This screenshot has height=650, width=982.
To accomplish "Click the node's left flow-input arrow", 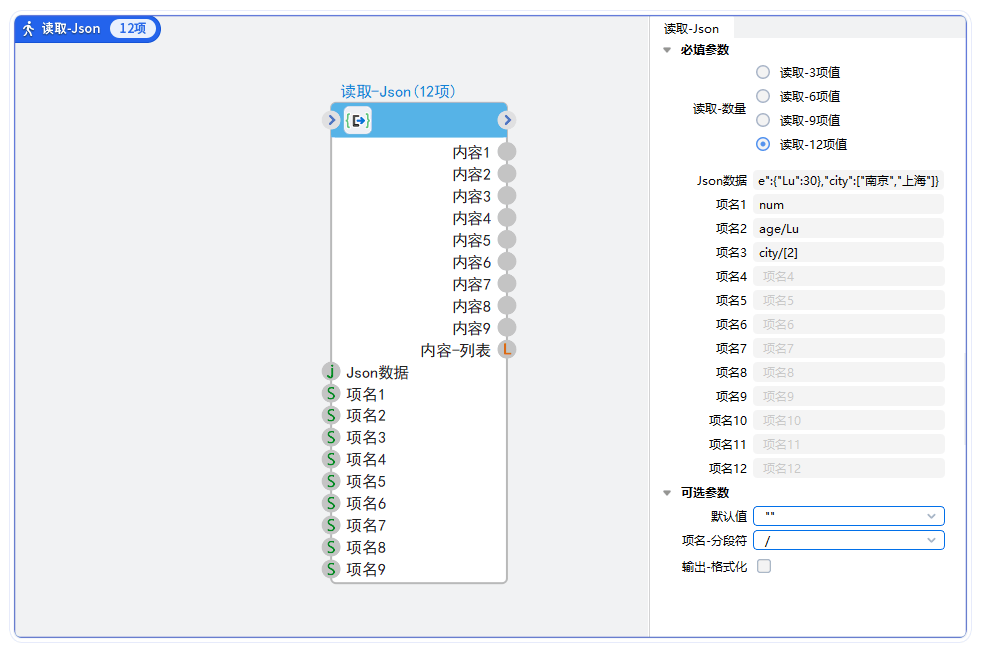I will [x=331, y=120].
